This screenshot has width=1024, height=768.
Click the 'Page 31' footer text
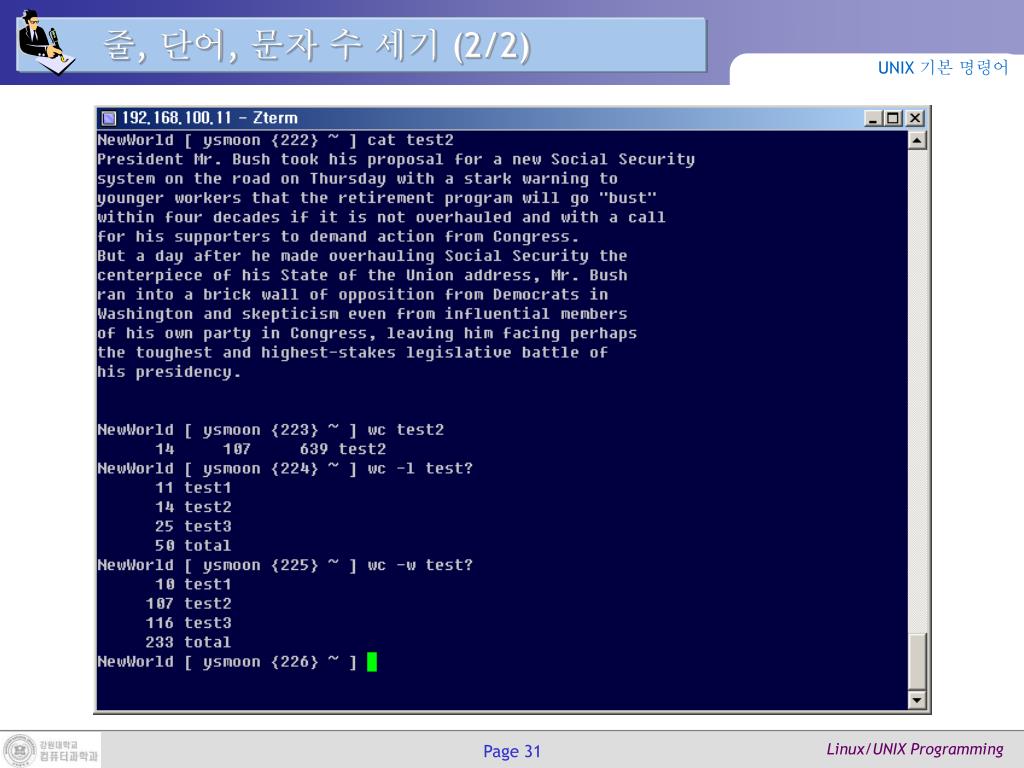pos(512,752)
